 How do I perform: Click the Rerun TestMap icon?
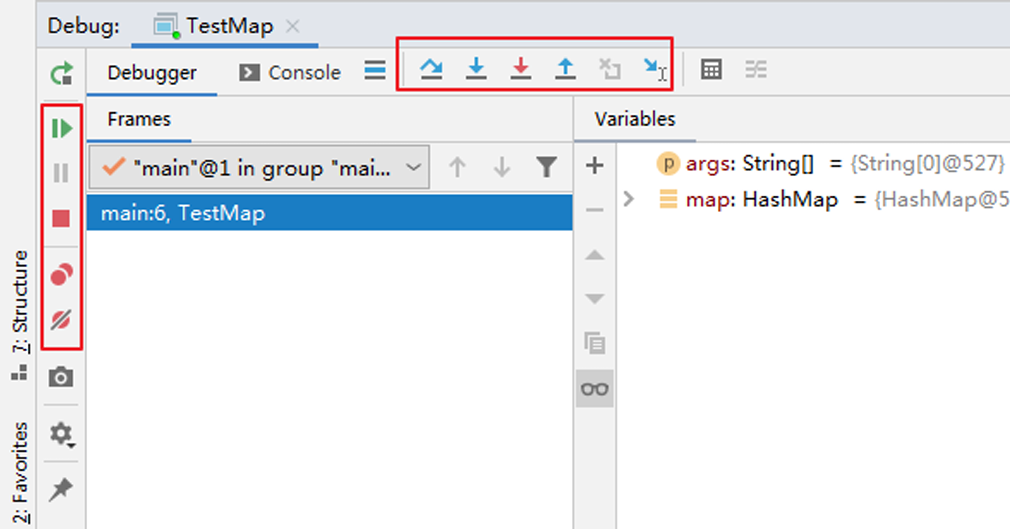tap(62, 73)
